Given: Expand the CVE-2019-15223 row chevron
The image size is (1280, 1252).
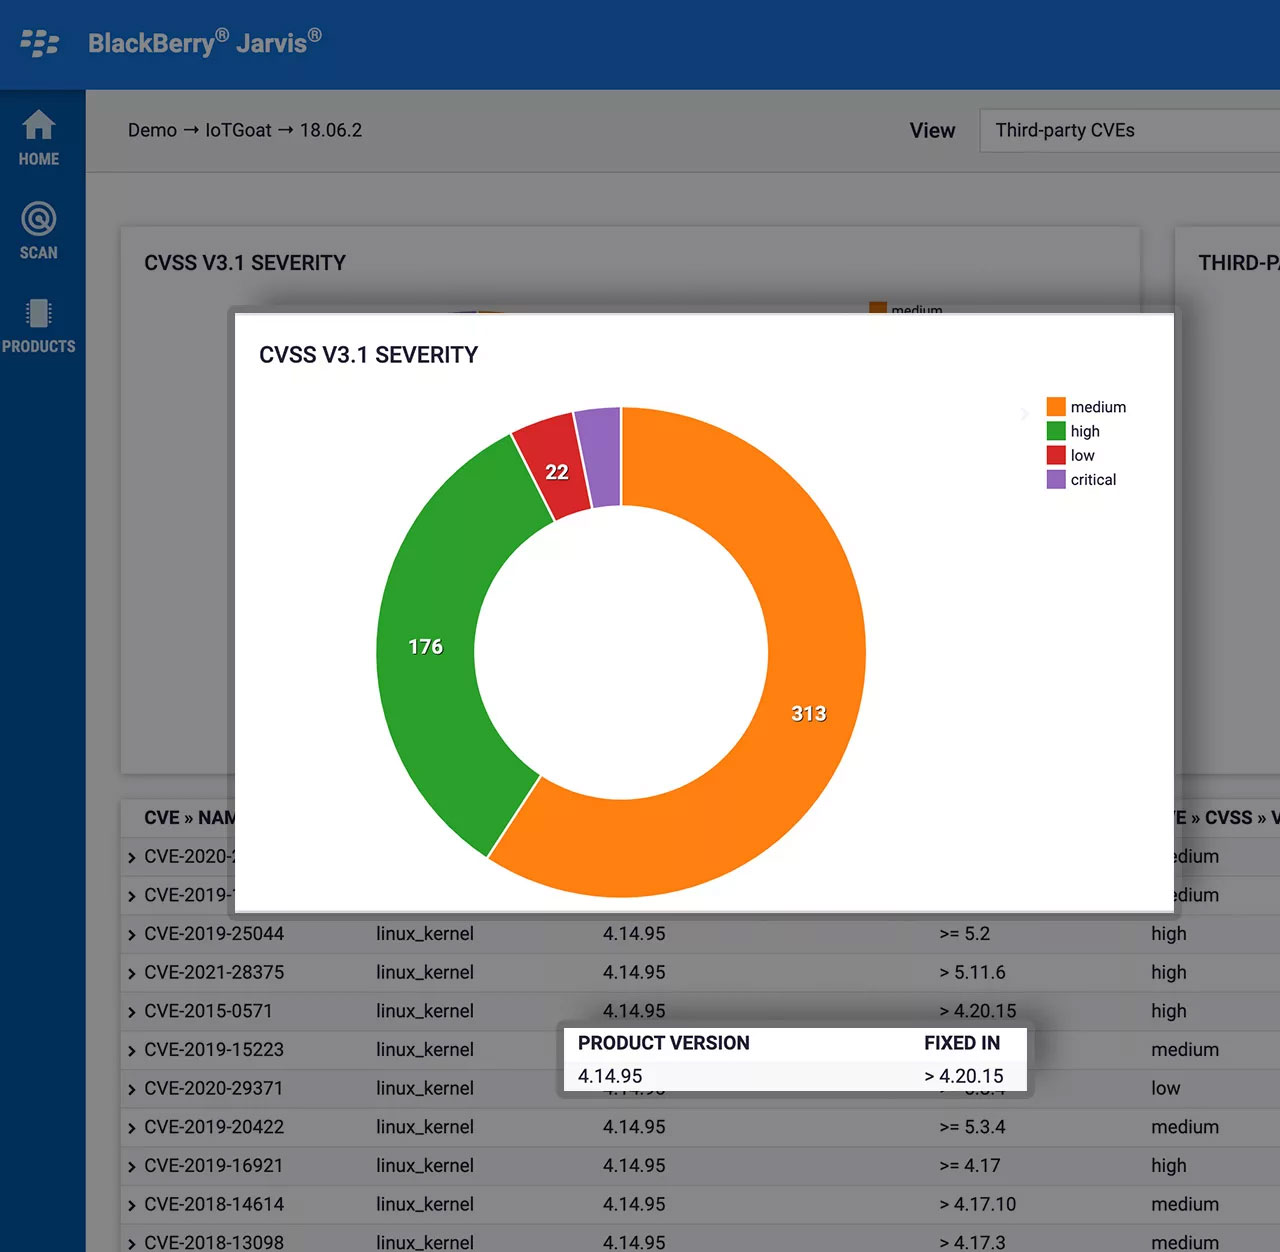Looking at the screenshot, I should (132, 1051).
